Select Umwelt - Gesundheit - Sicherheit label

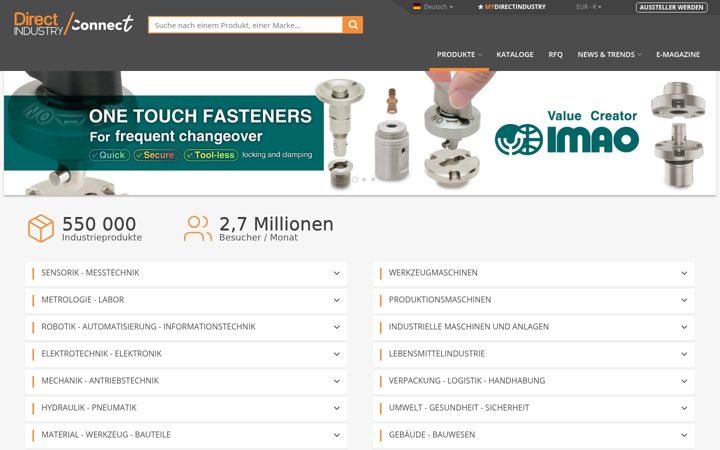(459, 408)
